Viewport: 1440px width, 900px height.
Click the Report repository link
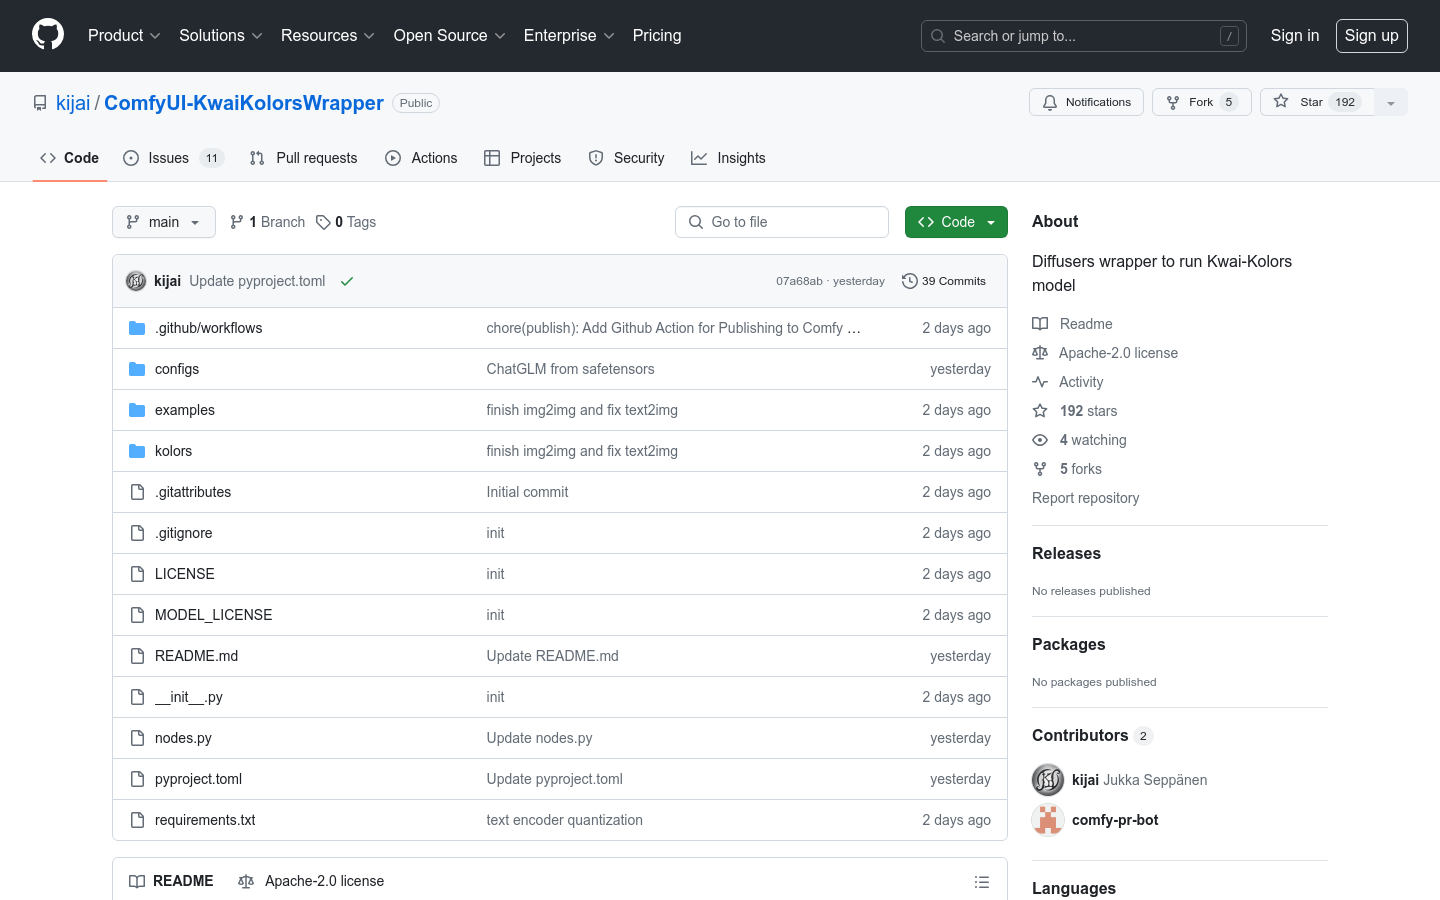1085,498
